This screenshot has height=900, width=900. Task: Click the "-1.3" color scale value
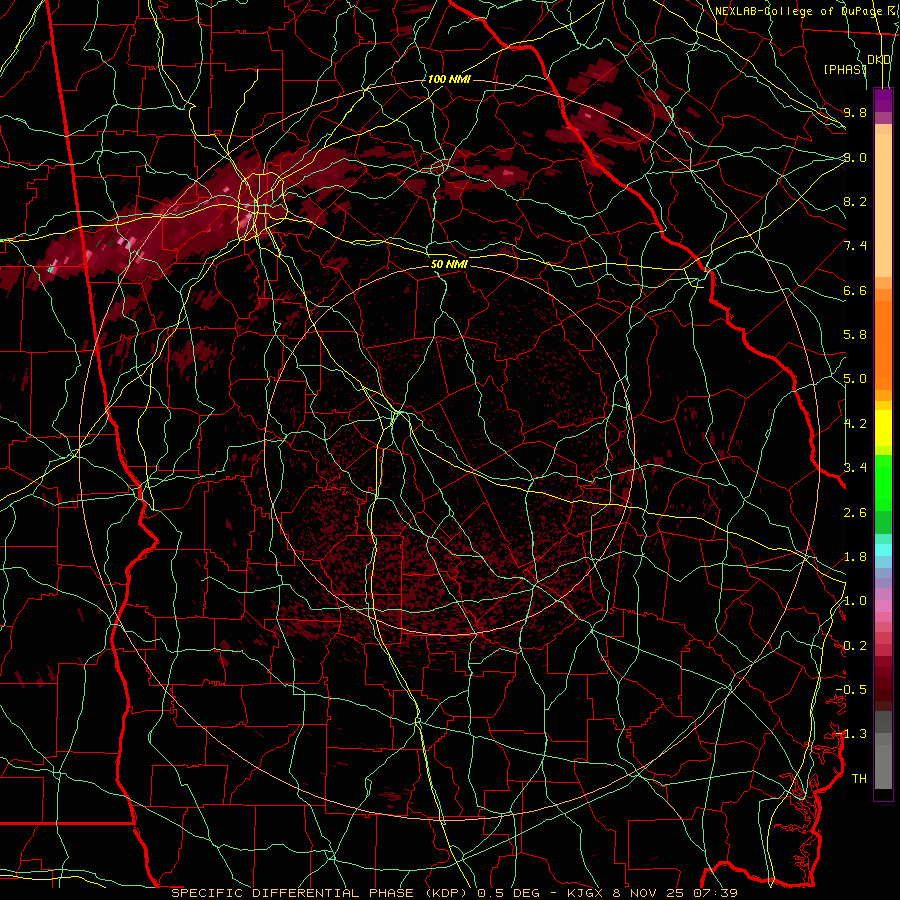pos(851,734)
